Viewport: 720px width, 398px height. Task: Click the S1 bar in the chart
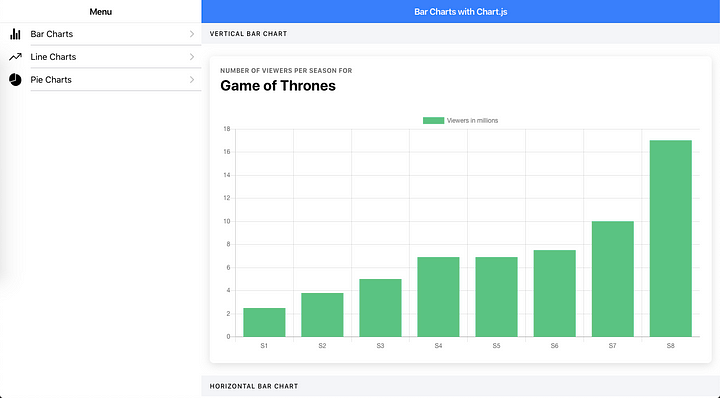pyautogui.click(x=264, y=322)
